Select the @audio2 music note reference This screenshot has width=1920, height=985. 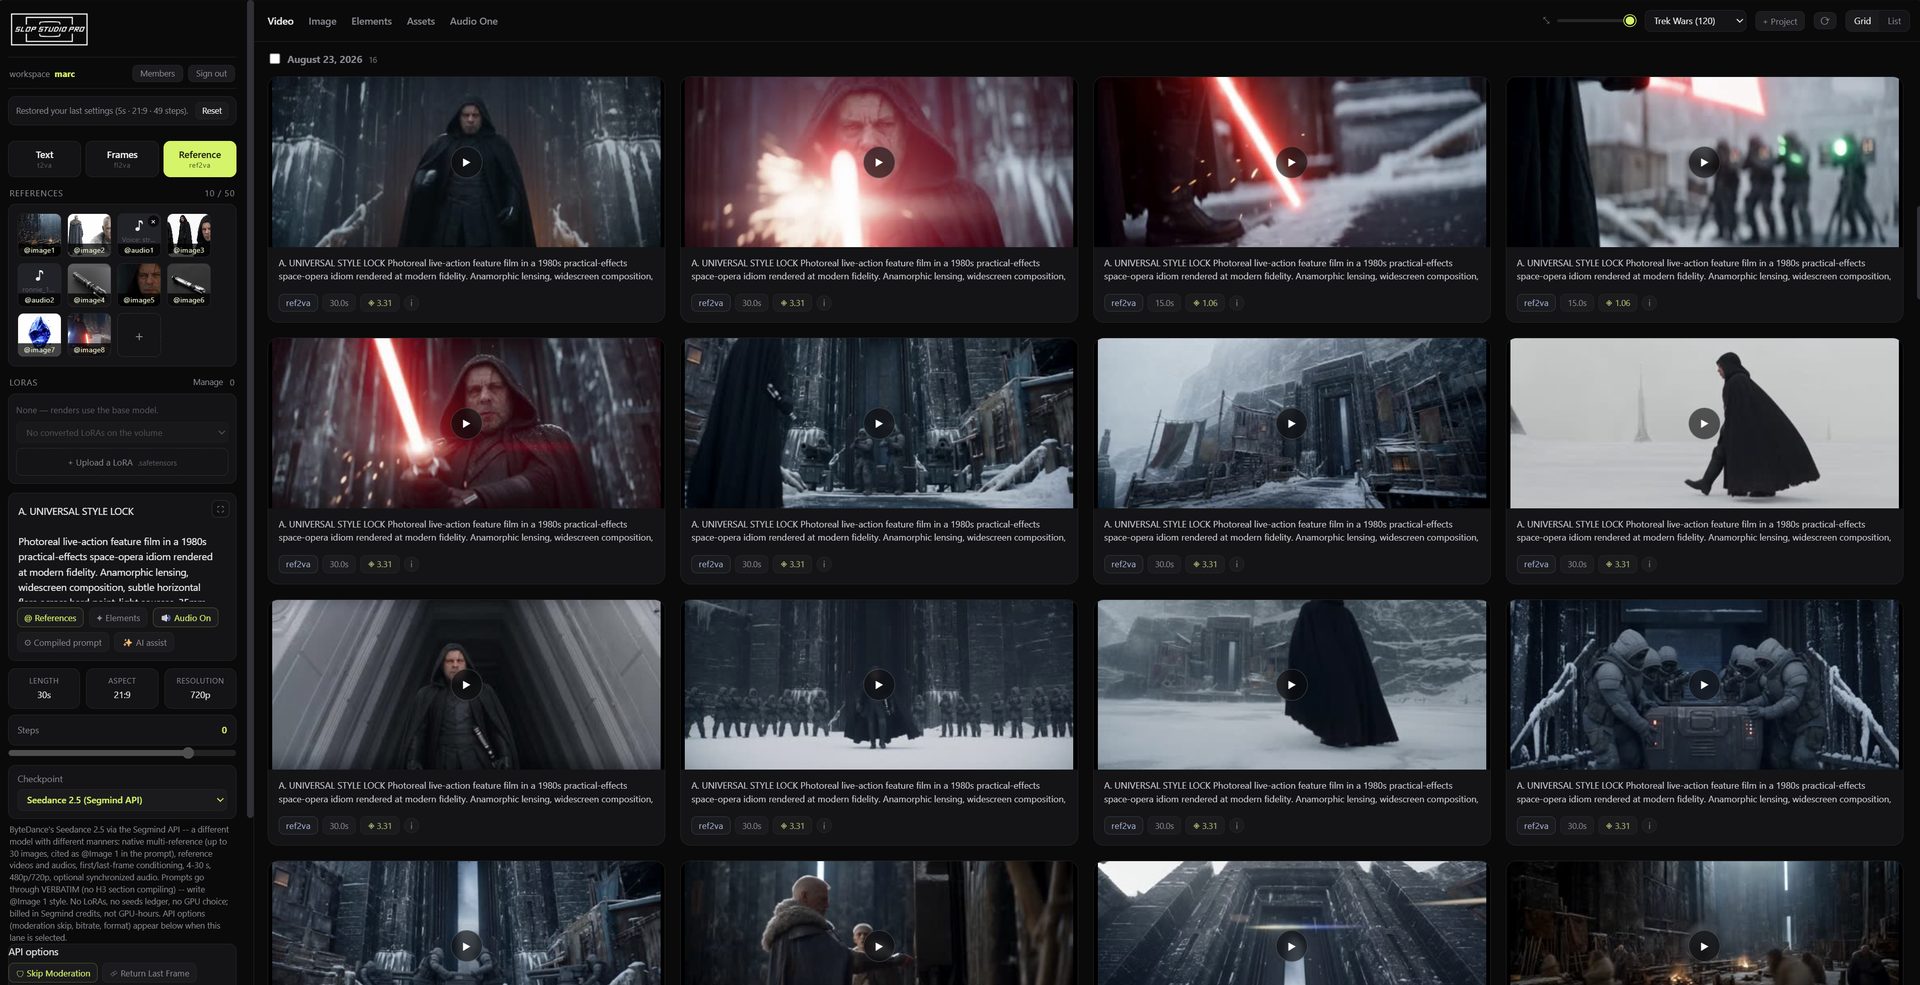click(x=39, y=285)
